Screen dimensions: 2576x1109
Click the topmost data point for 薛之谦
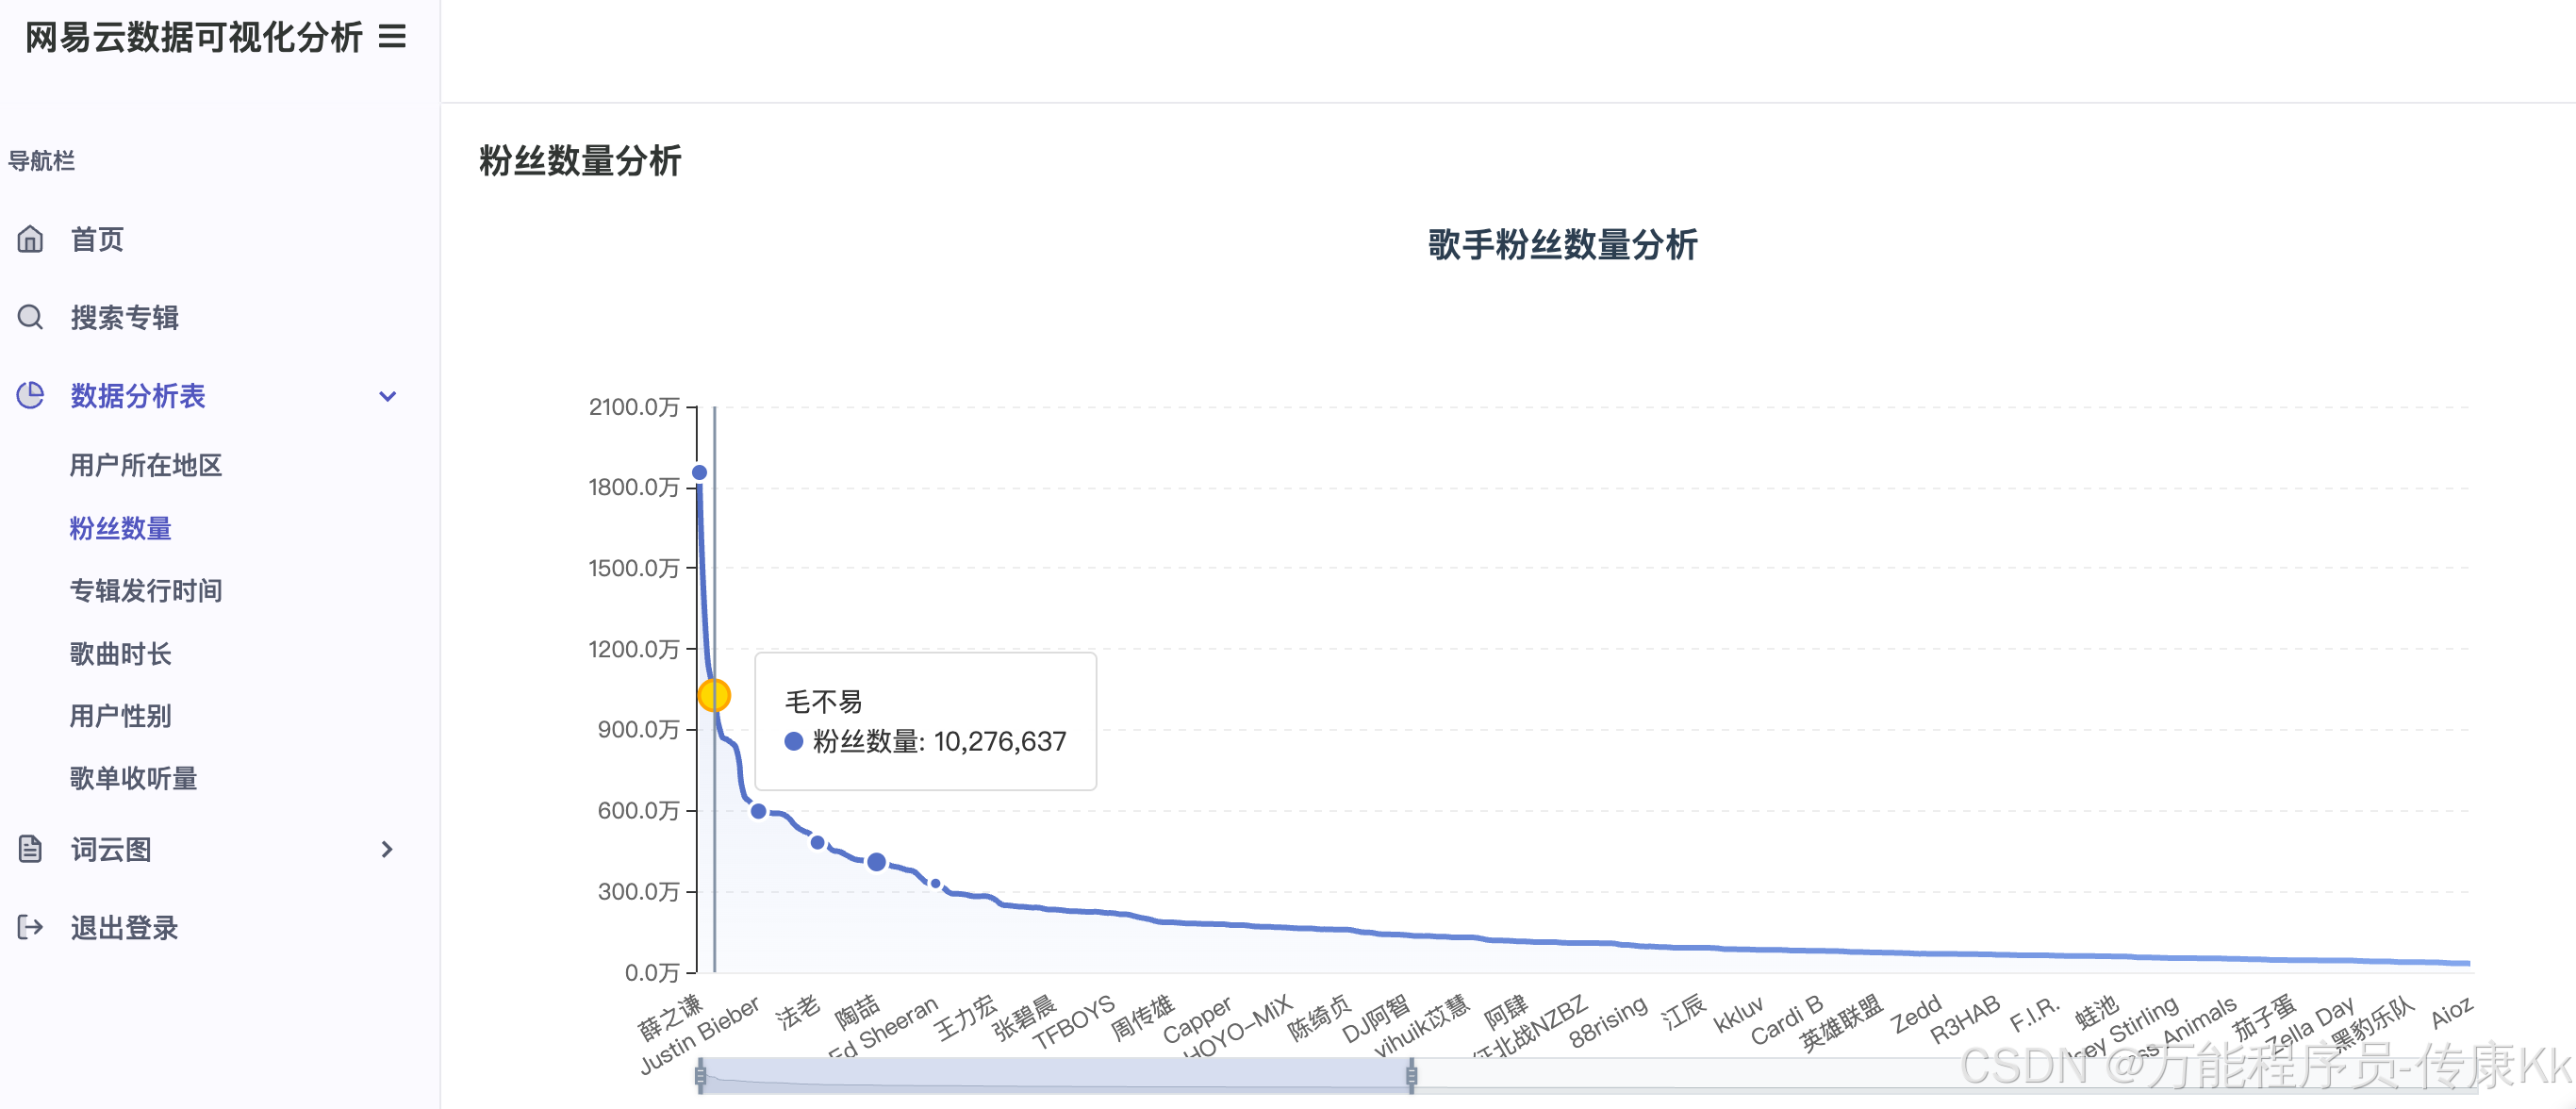[x=700, y=472]
